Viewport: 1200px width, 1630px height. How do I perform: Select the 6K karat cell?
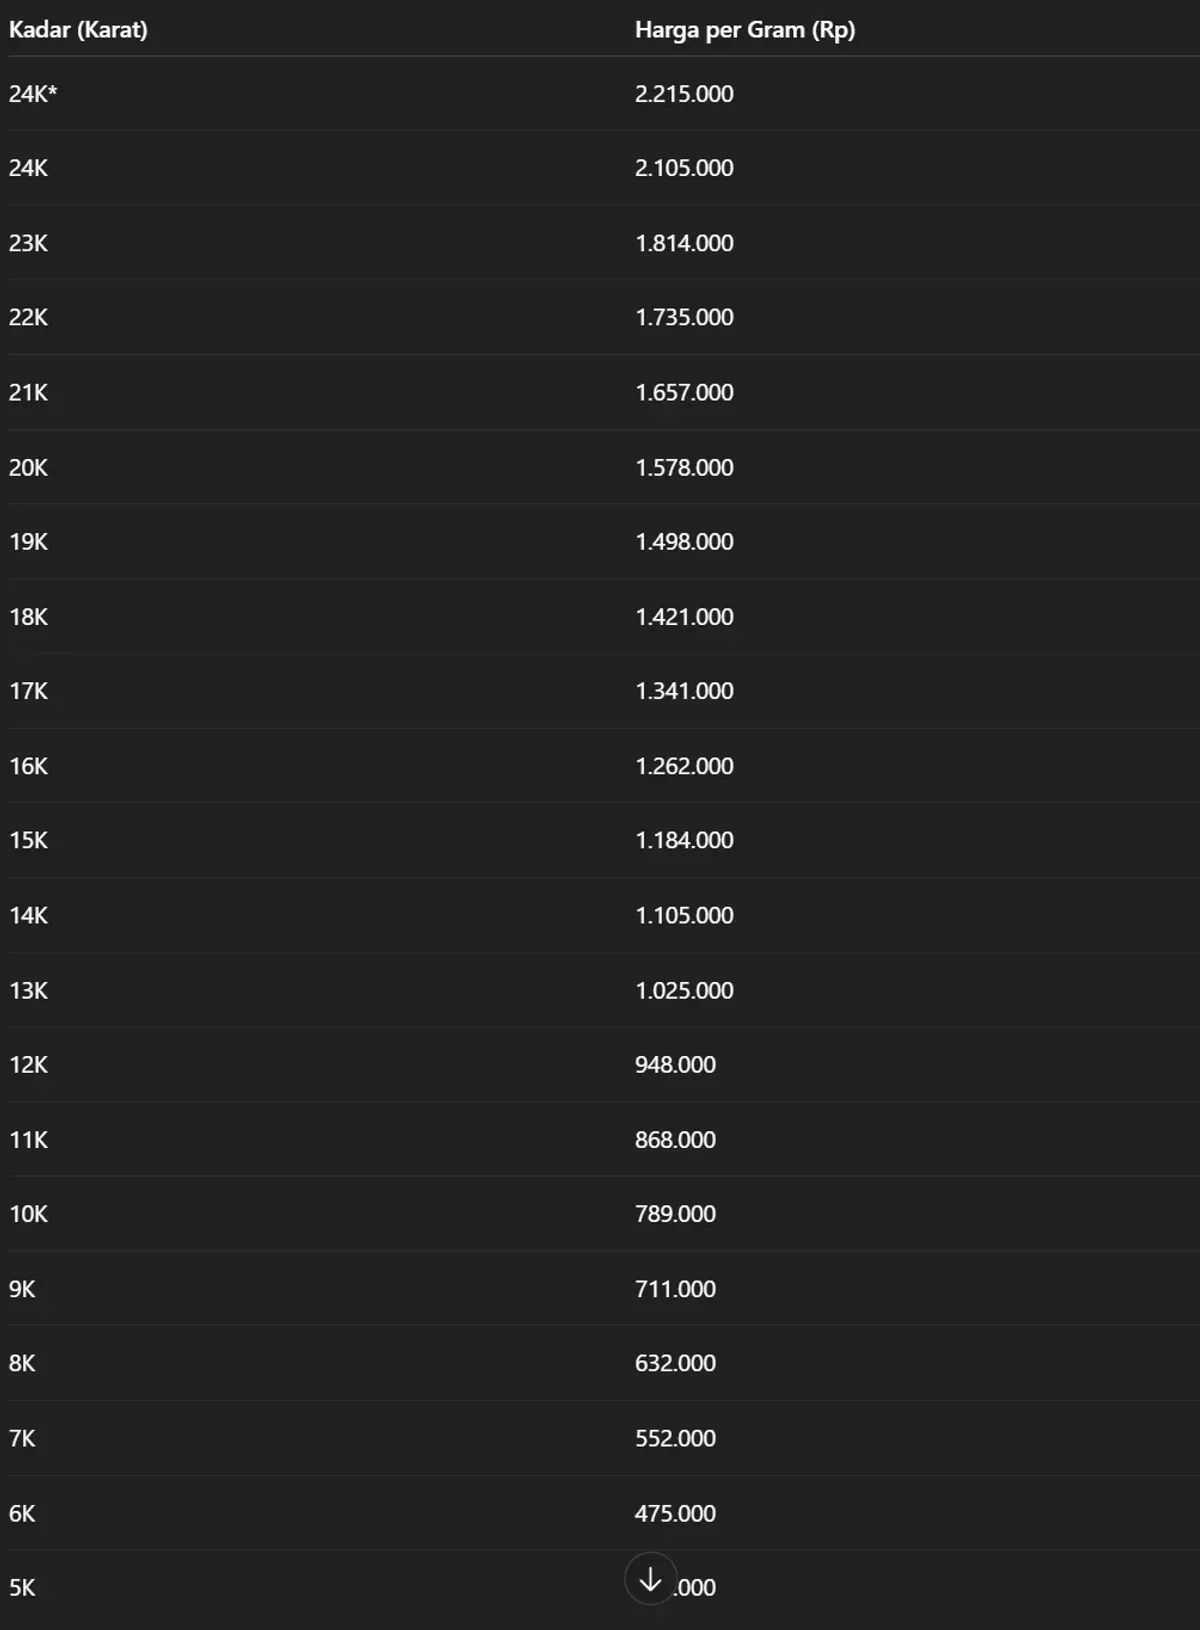(22, 1513)
